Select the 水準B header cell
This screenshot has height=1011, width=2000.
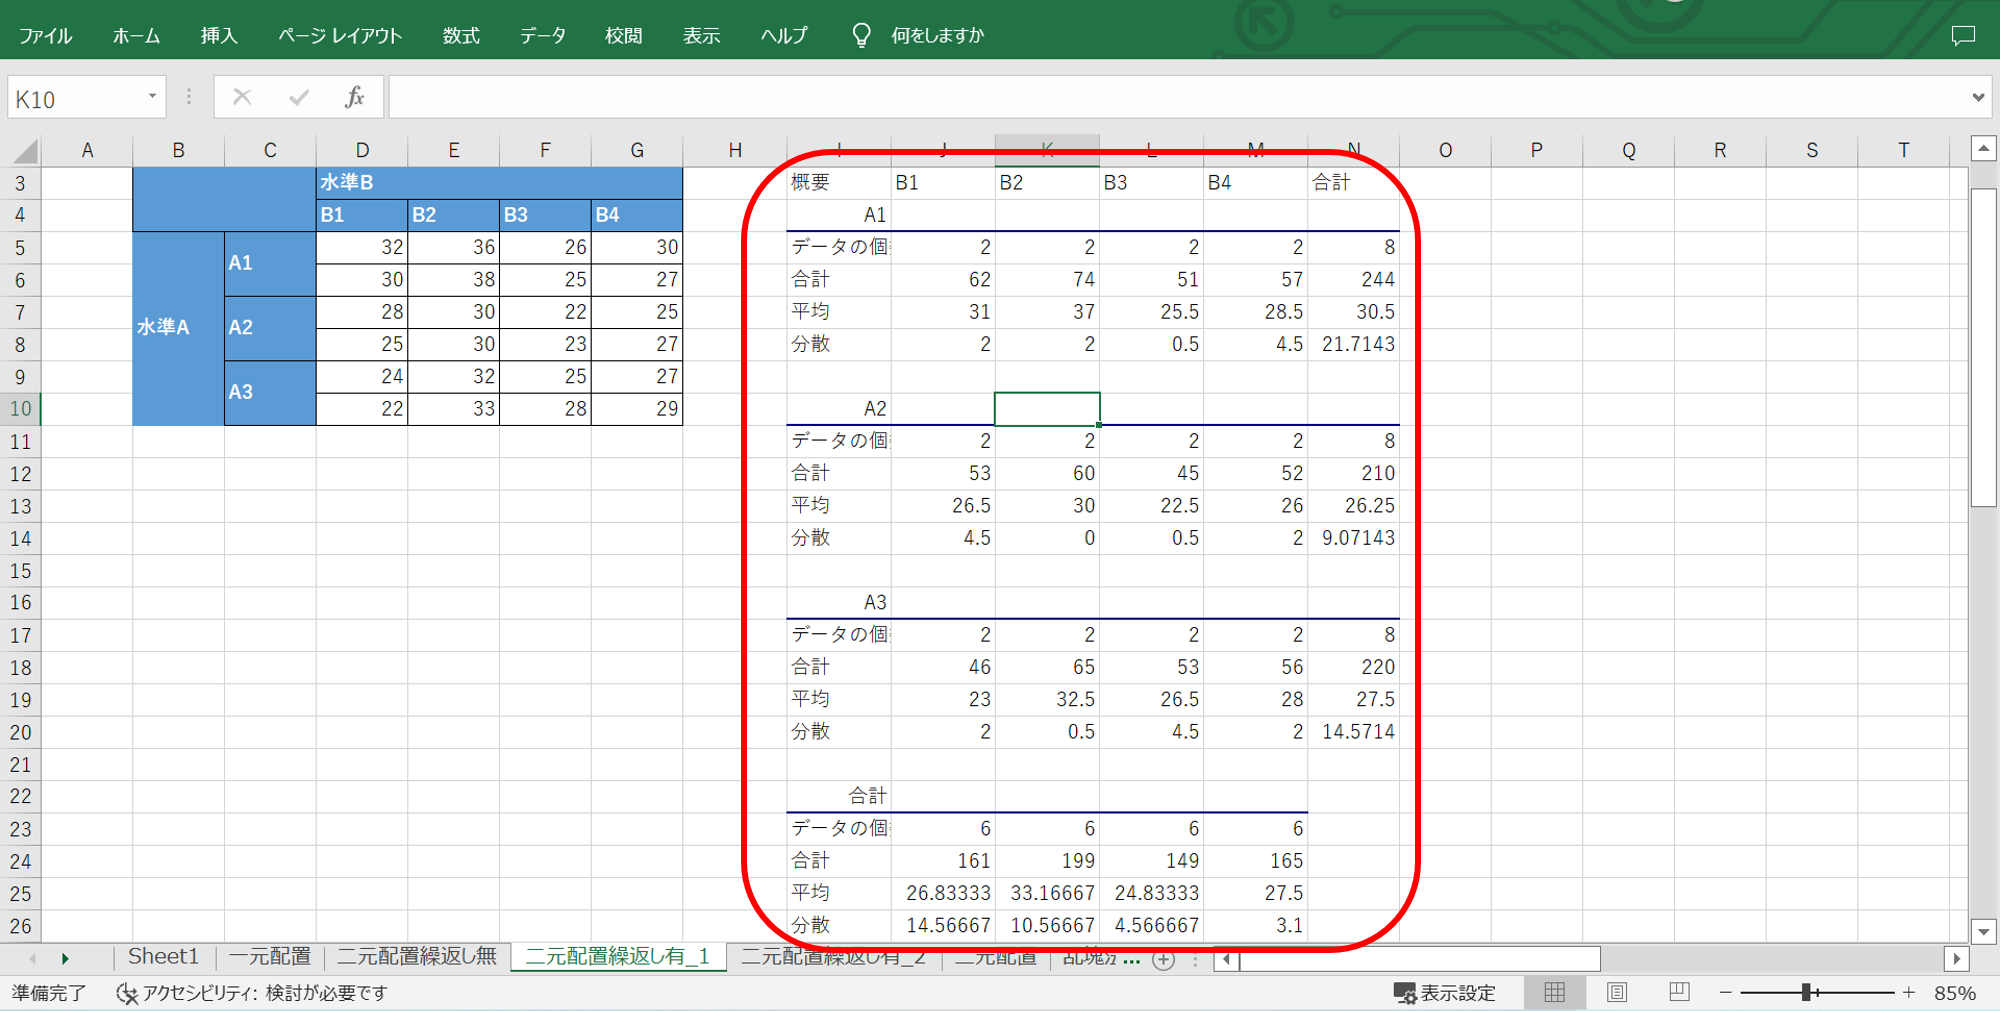click(x=499, y=182)
